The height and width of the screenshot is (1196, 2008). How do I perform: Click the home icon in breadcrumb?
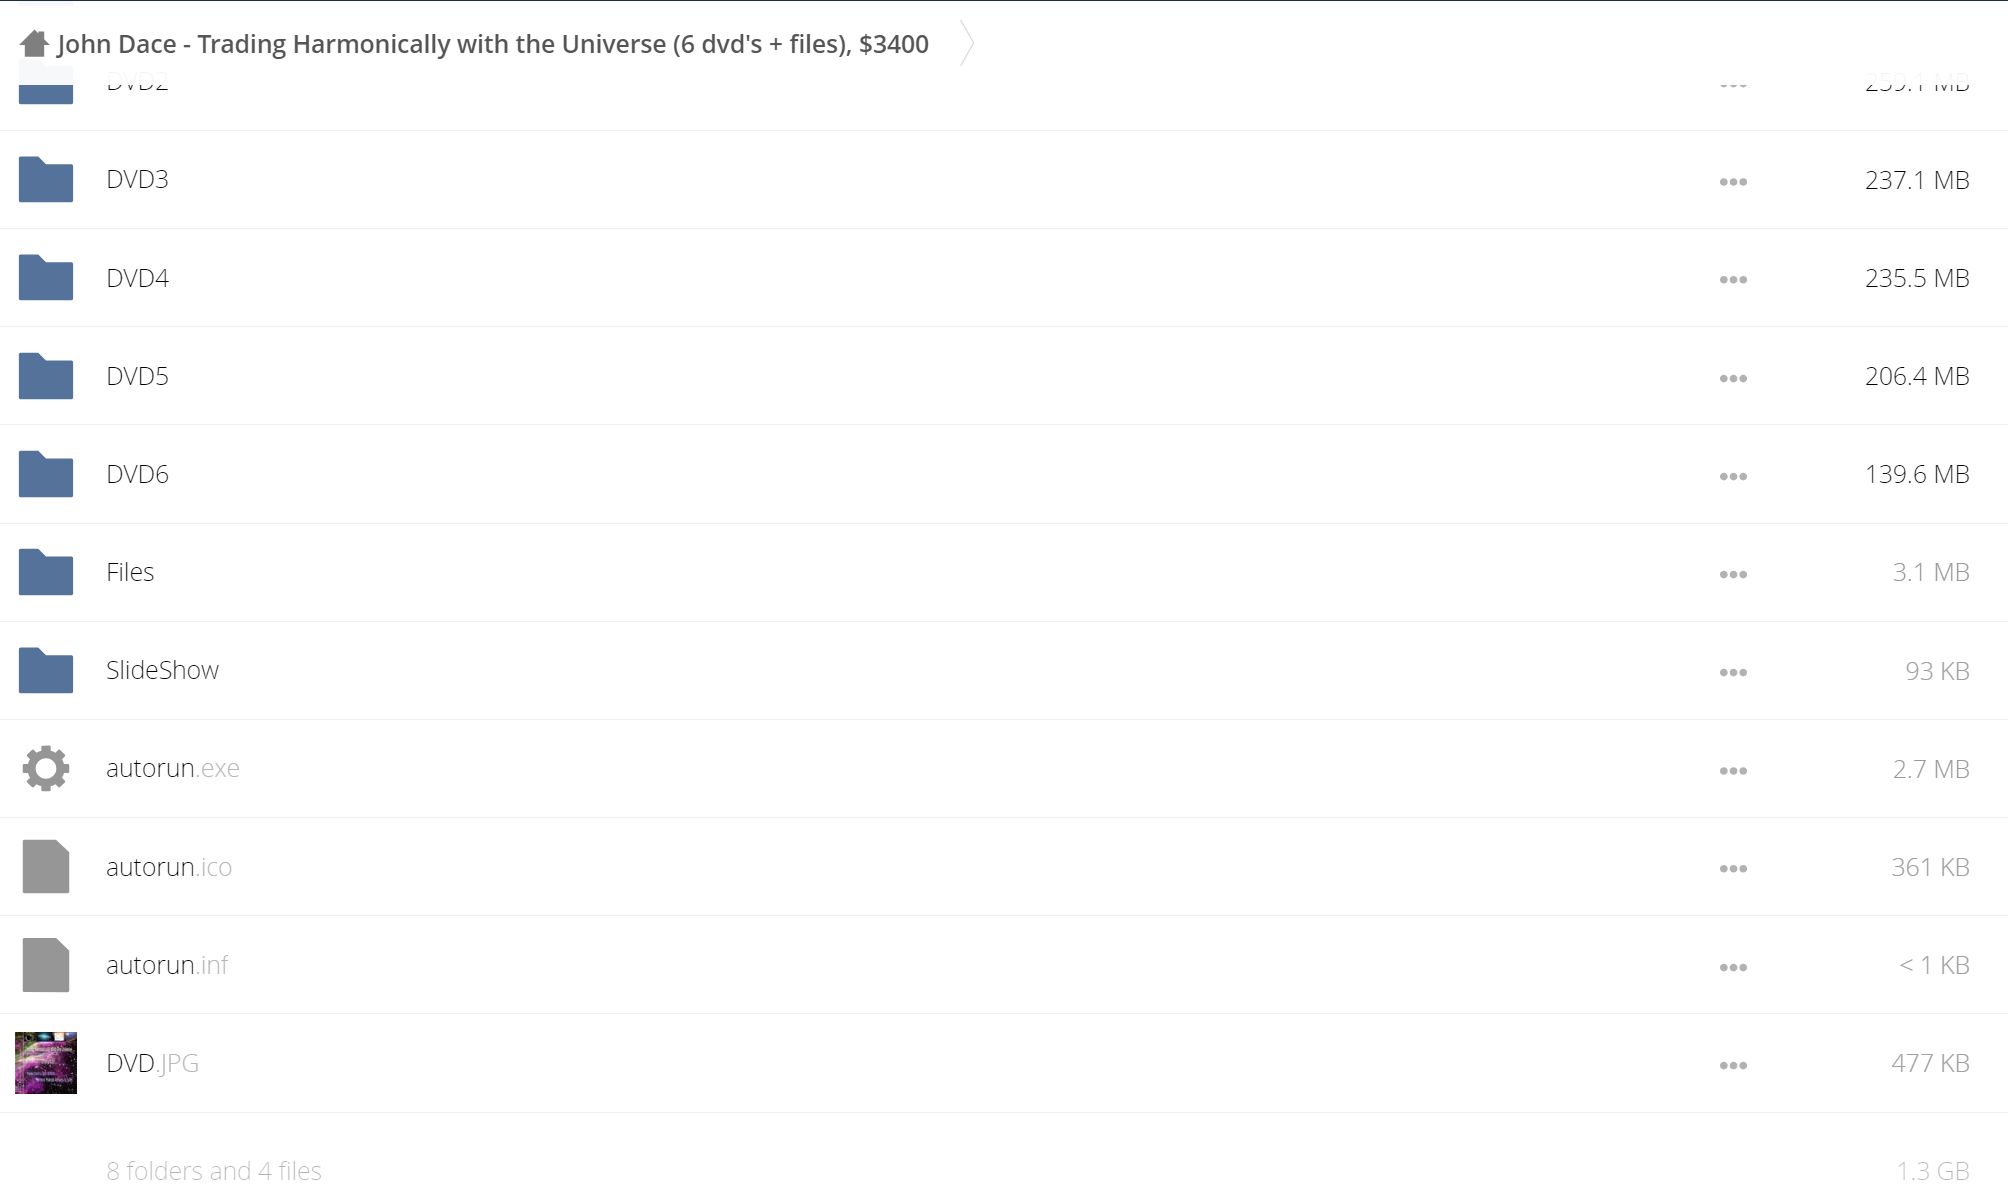[34, 44]
